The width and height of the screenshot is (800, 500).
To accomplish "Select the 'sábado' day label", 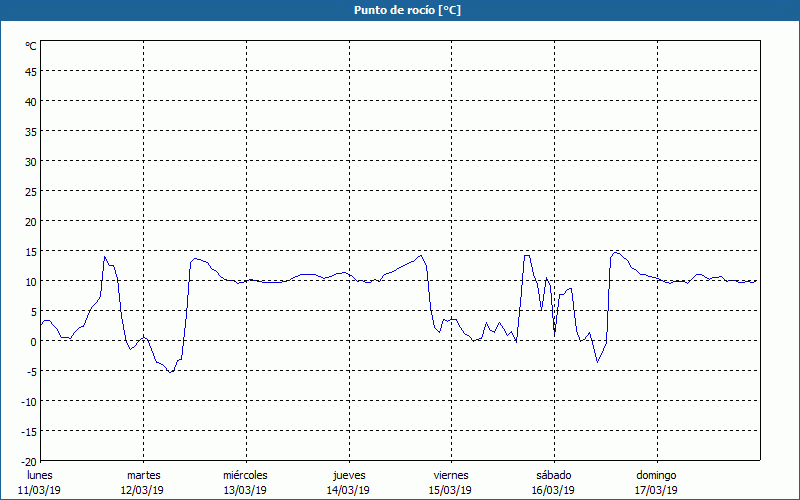I will click(553, 475).
